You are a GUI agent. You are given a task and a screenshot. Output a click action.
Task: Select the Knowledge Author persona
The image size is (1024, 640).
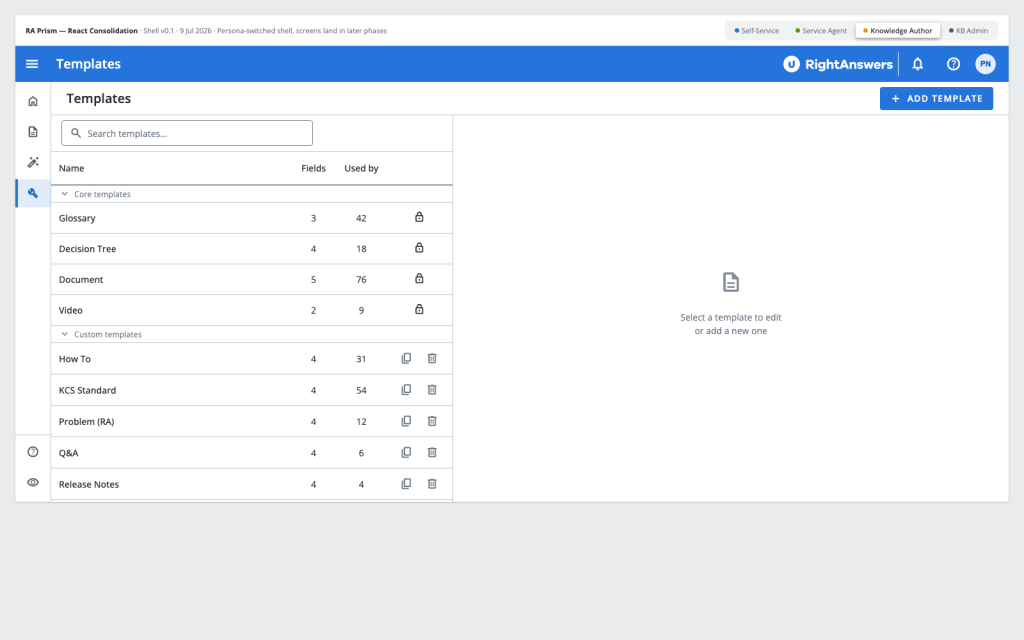(x=898, y=31)
